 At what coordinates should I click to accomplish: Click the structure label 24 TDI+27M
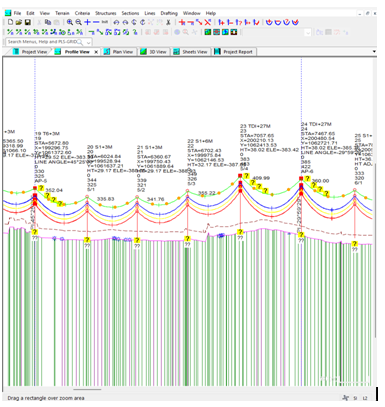[x=316, y=124]
